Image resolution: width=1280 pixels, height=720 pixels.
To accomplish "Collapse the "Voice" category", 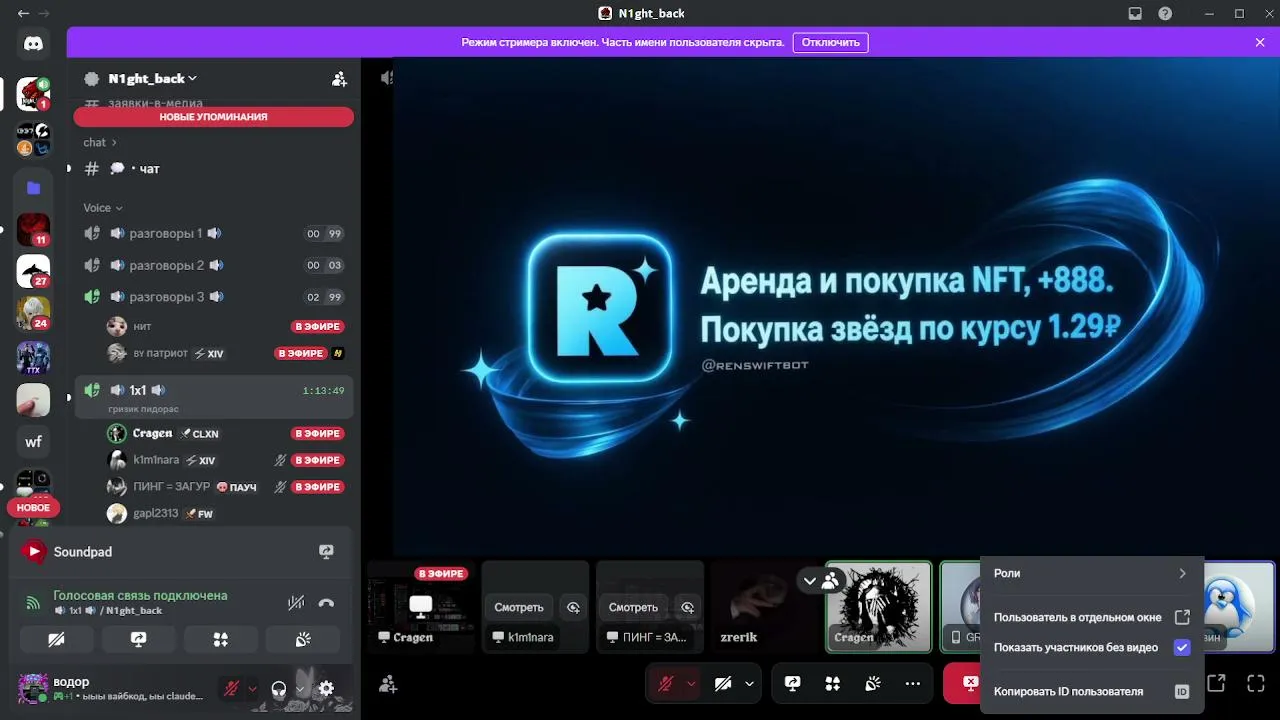I will point(103,208).
